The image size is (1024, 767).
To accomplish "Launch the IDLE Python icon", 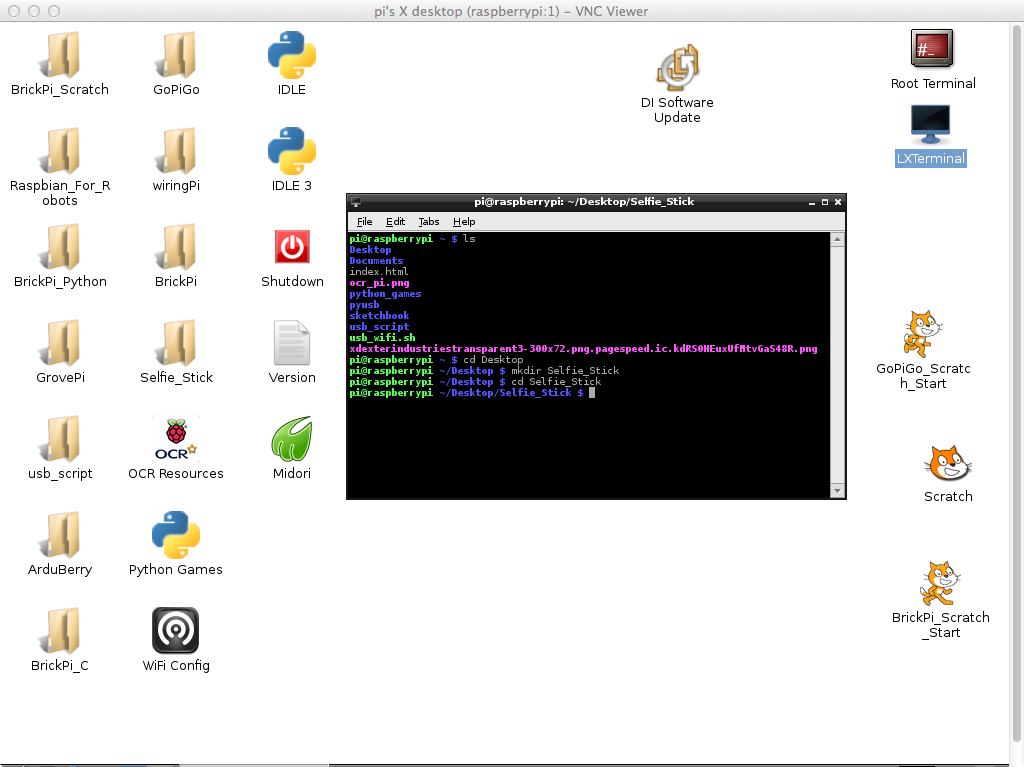I will tap(292, 55).
